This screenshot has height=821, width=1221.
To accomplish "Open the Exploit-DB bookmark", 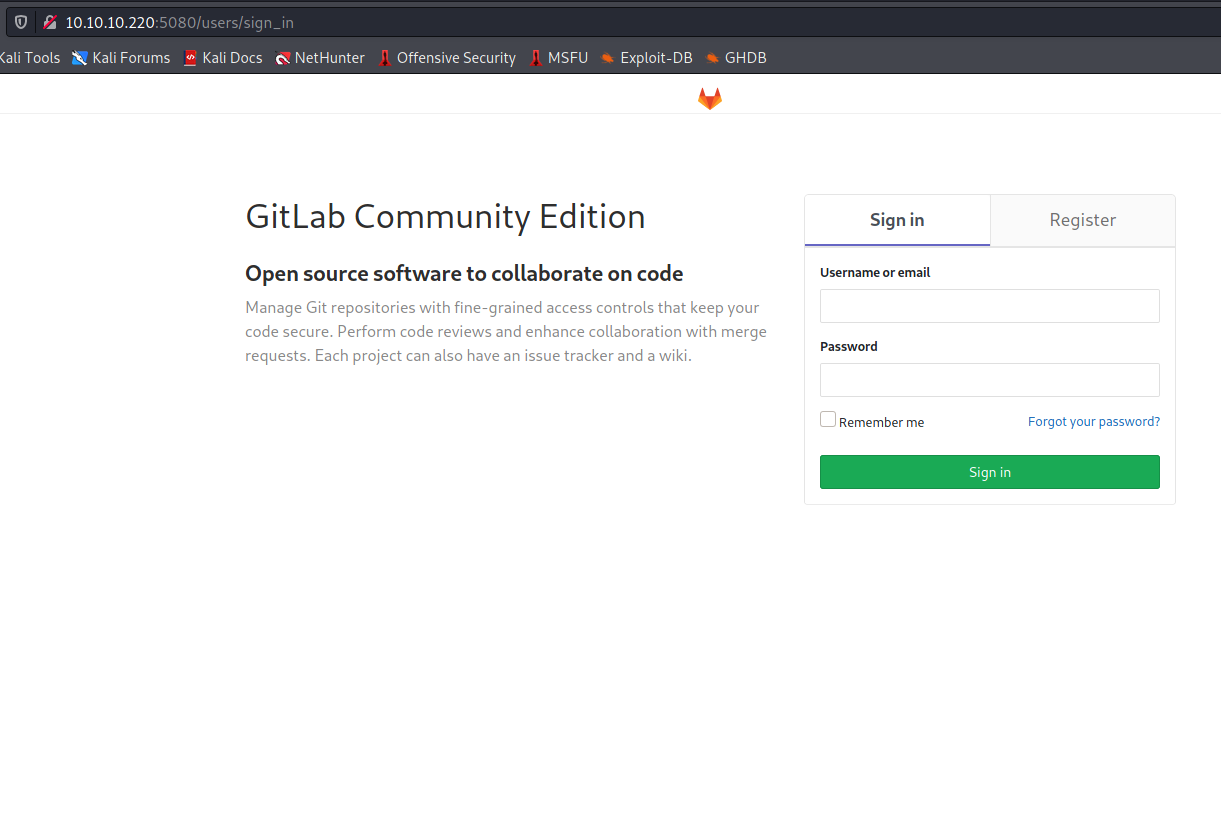I will (x=648, y=57).
